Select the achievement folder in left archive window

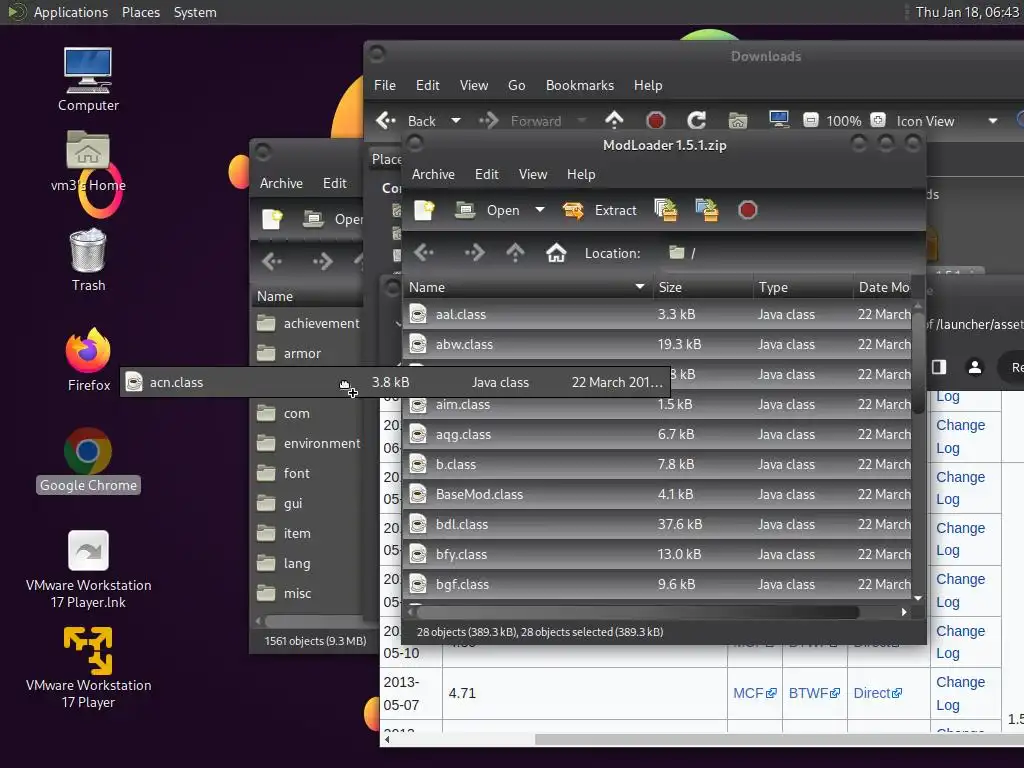pos(308,323)
